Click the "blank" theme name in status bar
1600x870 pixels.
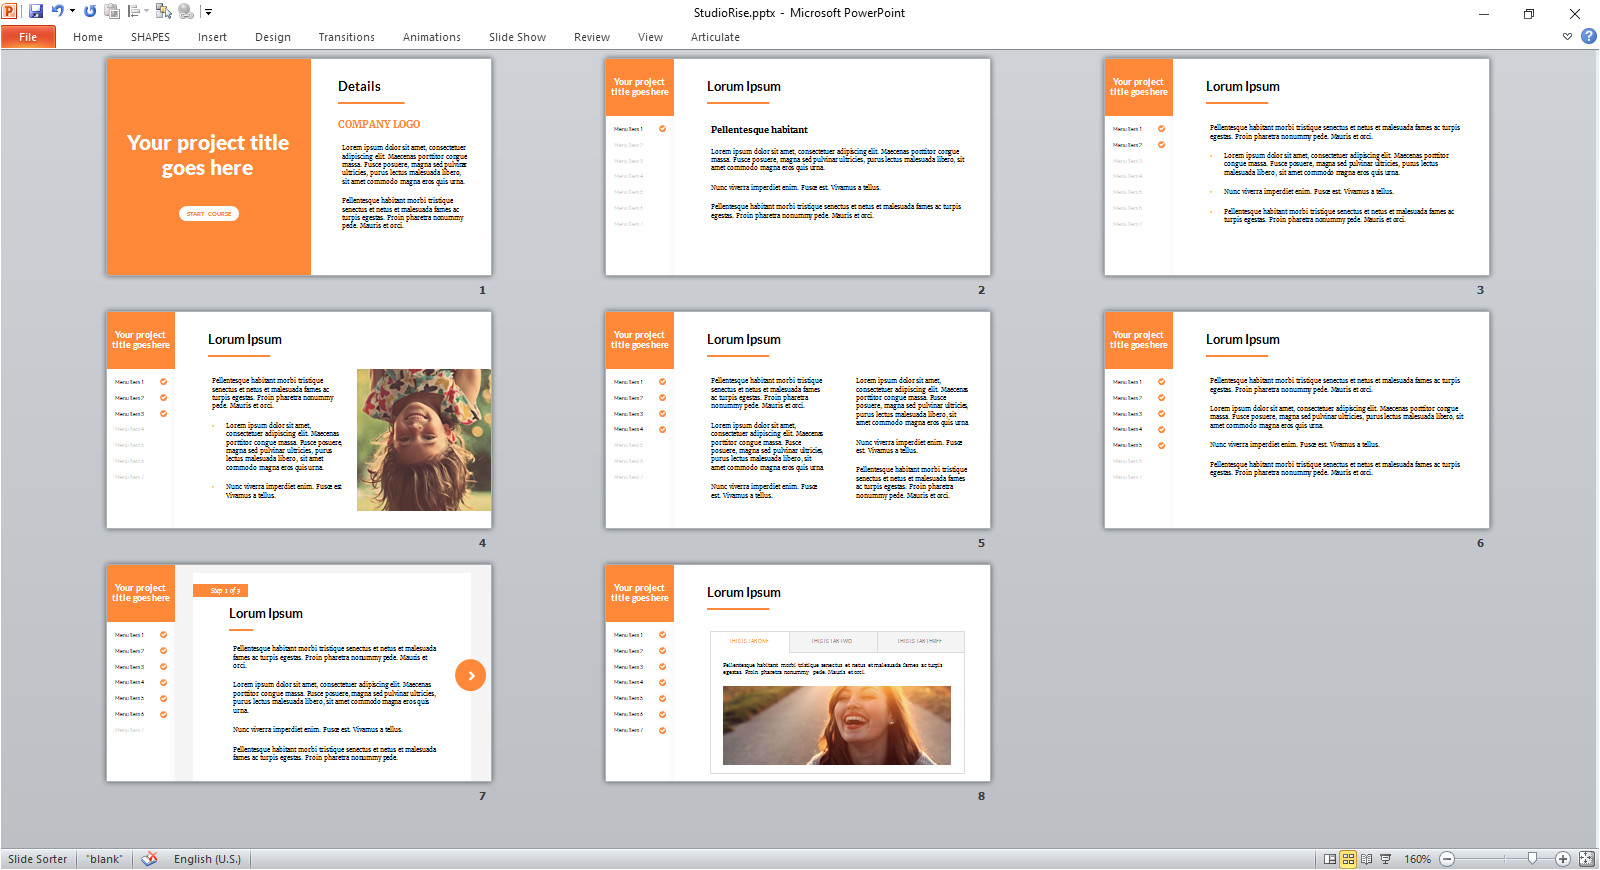(x=104, y=859)
